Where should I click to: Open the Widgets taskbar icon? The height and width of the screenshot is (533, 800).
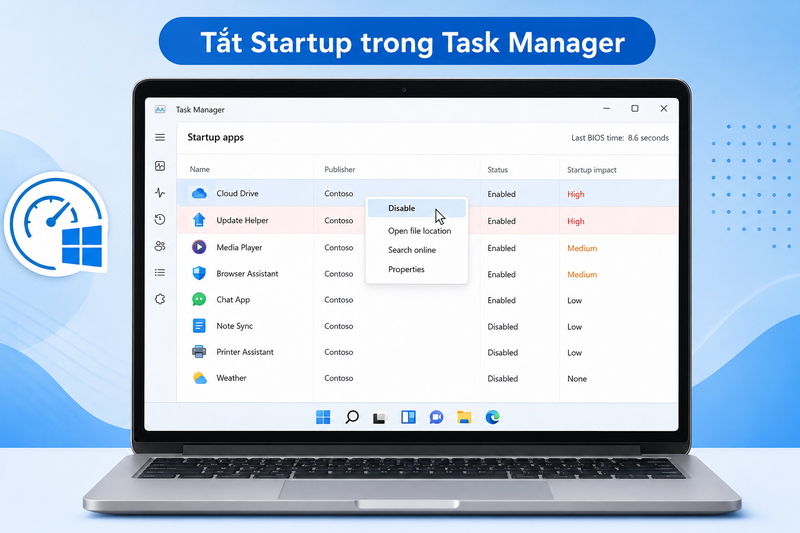point(408,417)
